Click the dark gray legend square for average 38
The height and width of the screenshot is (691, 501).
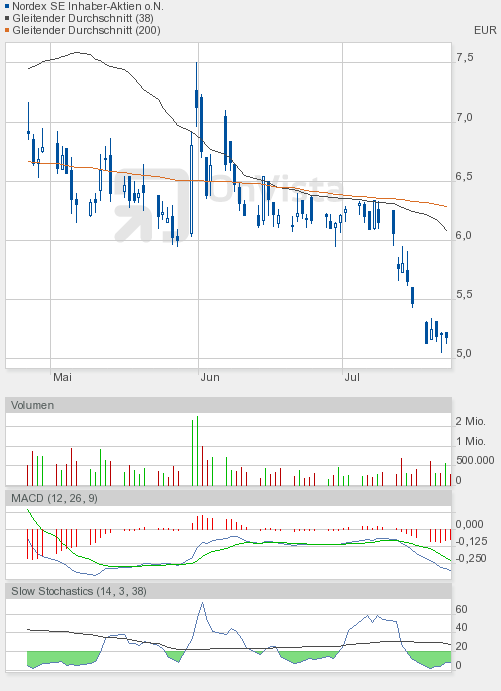(x=7, y=18)
